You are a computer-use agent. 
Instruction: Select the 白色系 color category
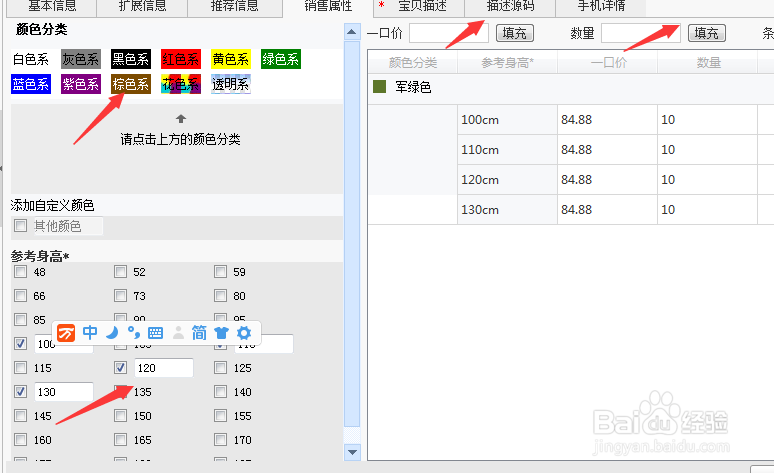tap(31, 59)
